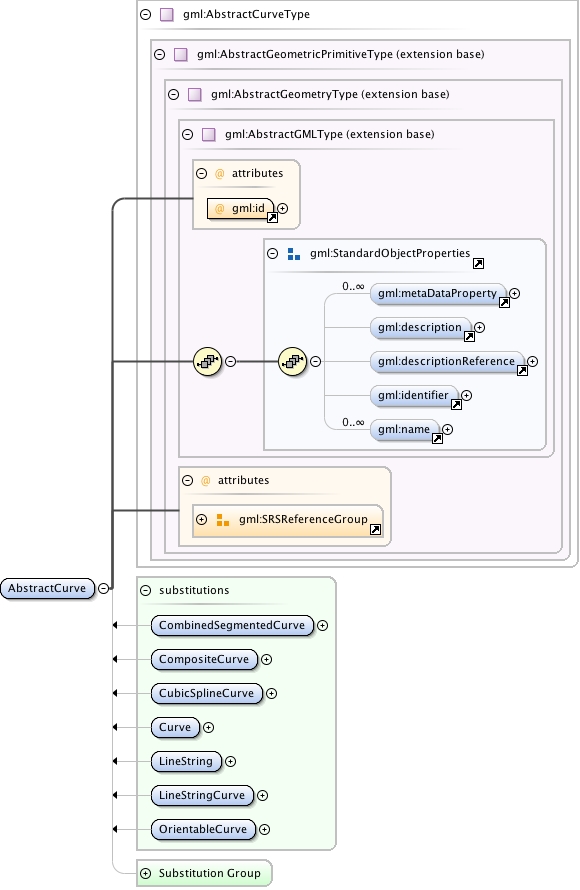Screen dimensions: 580x890
Task: Select the CombinedSegmentedCurve element
Action: coord(232,625)
